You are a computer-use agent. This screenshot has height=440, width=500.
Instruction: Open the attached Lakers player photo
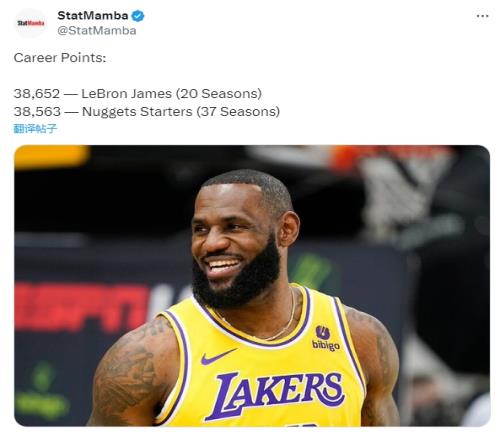(252, 286)
